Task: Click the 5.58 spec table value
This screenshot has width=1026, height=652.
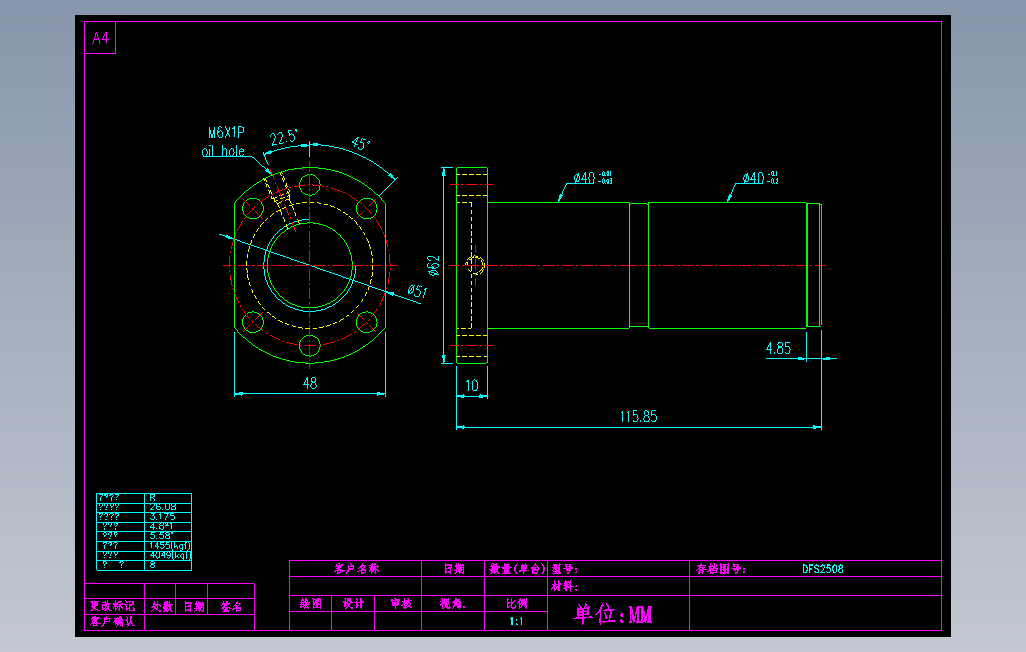Action: [x=161, y=535]
